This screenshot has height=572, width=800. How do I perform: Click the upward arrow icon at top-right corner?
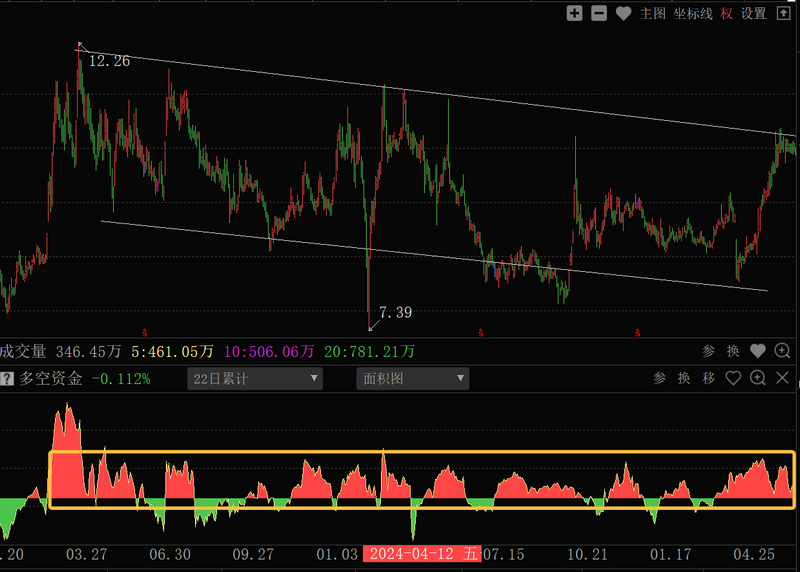point(782,13)
